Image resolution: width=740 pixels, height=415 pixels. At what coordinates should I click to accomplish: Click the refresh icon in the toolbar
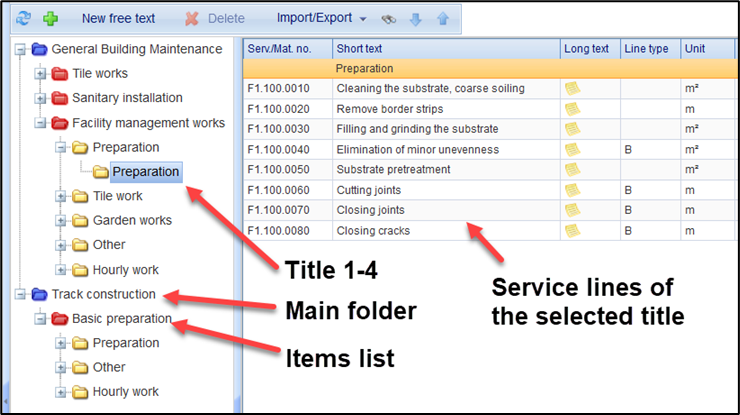click(24, 18)
